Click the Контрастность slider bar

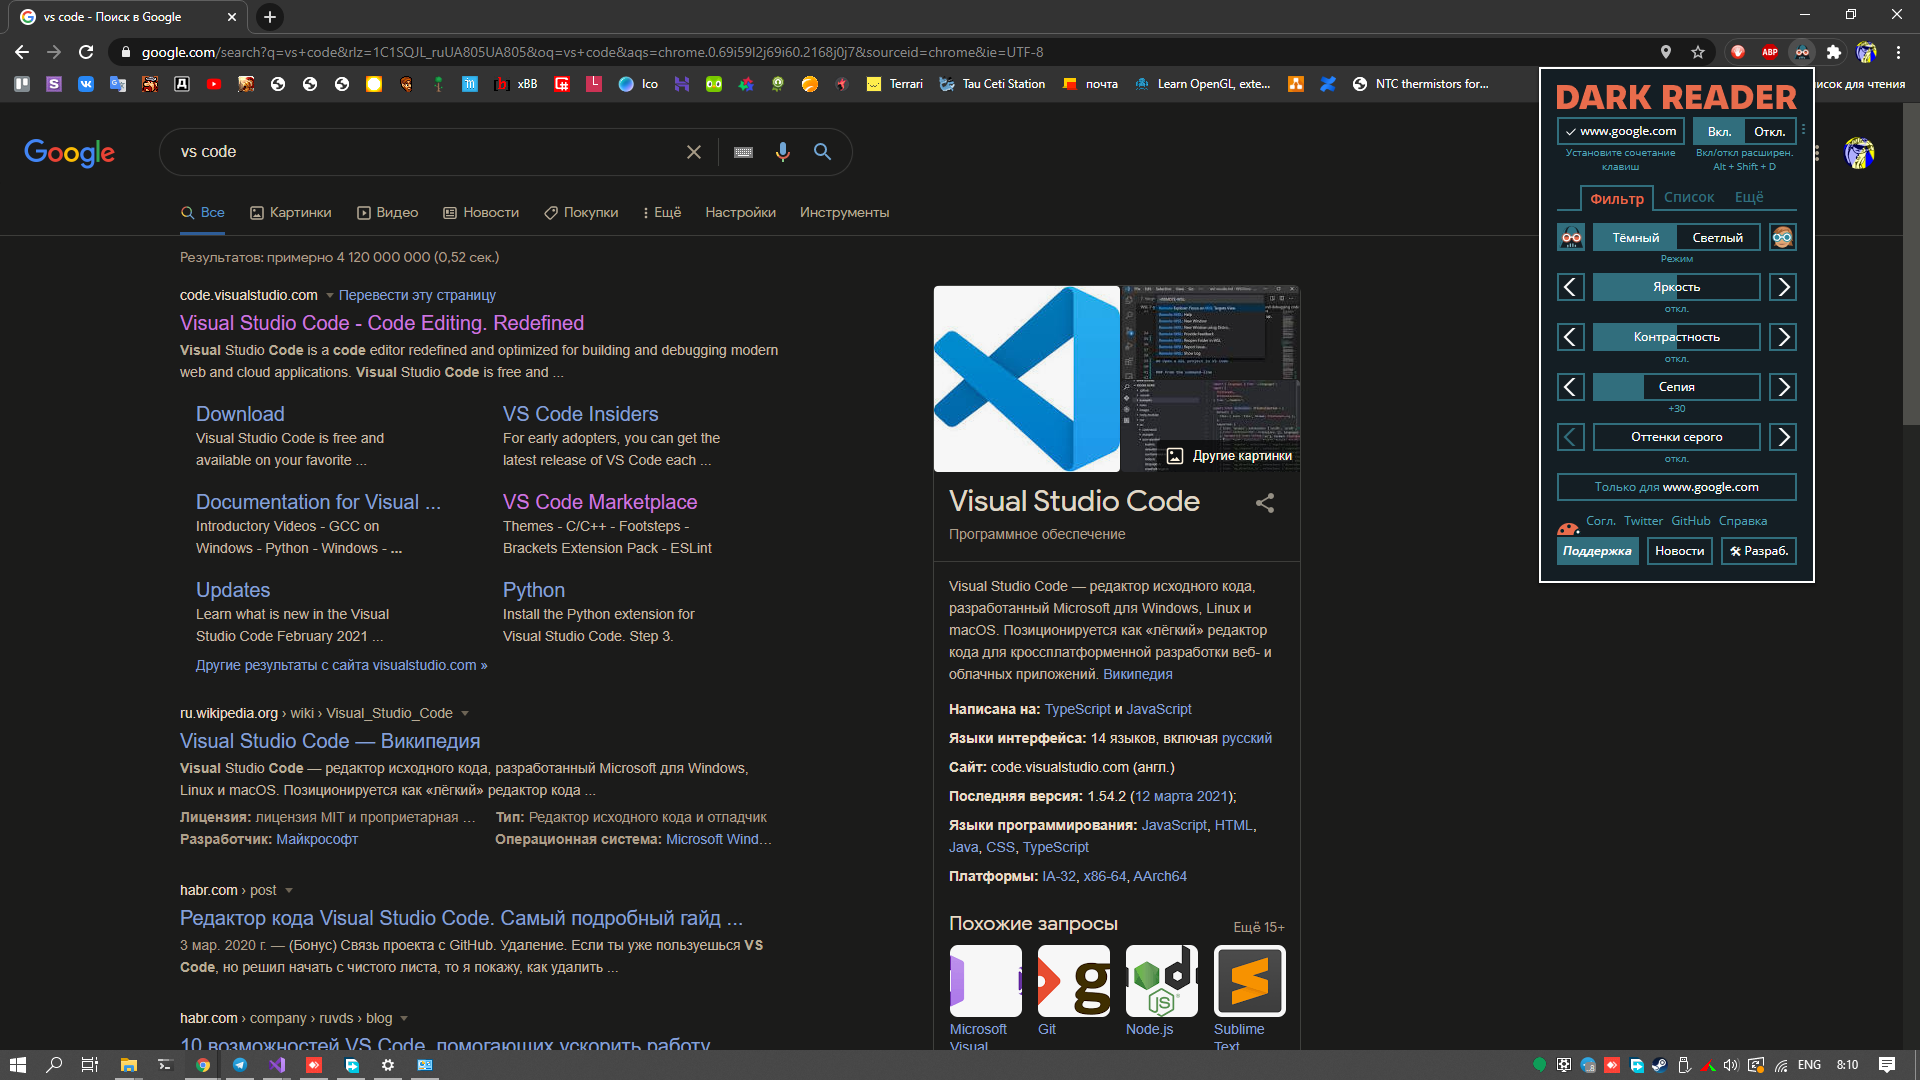coord(1677,337)
